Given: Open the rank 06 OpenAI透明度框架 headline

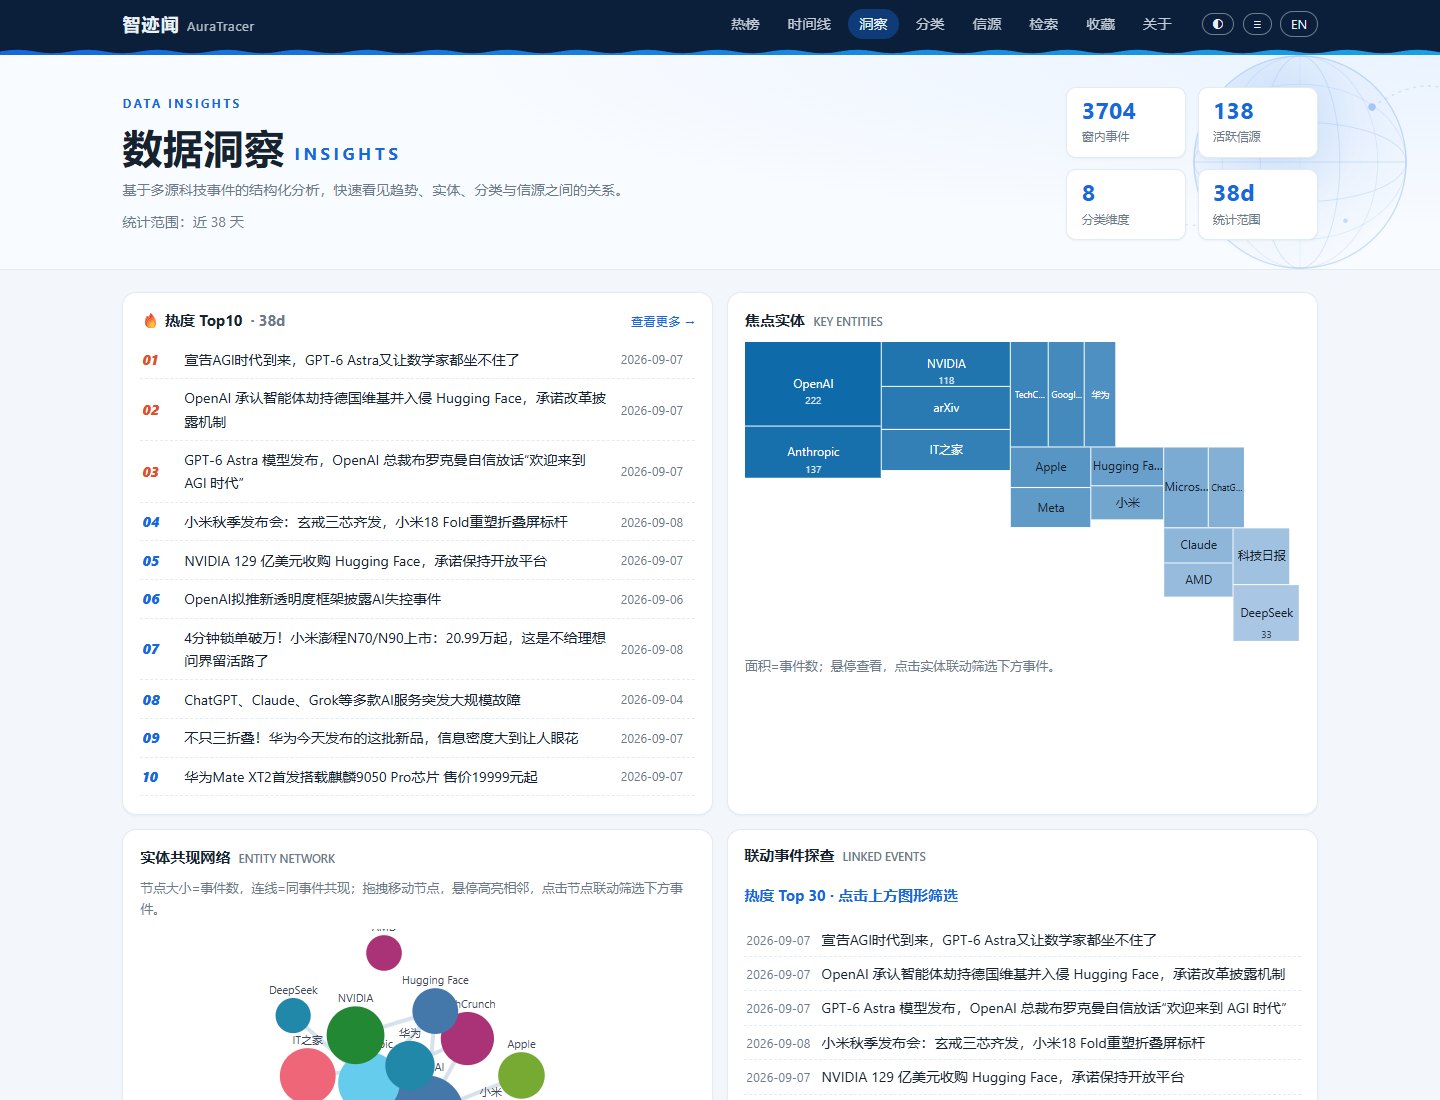Looking at the screenshot, I should 312,599.
